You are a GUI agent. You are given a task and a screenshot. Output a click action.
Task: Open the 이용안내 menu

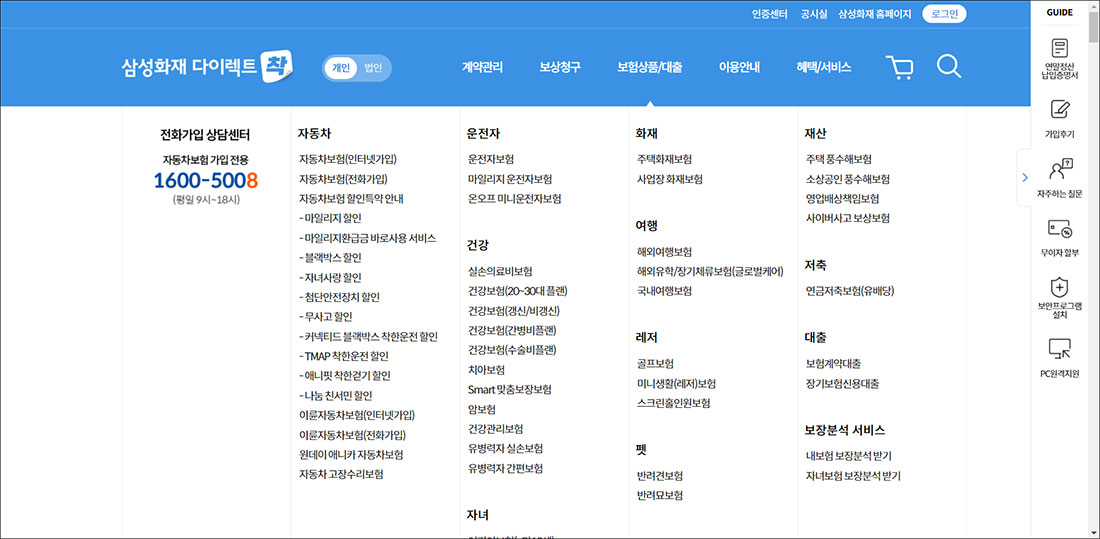pyautogui.click(x=739, y=67)
